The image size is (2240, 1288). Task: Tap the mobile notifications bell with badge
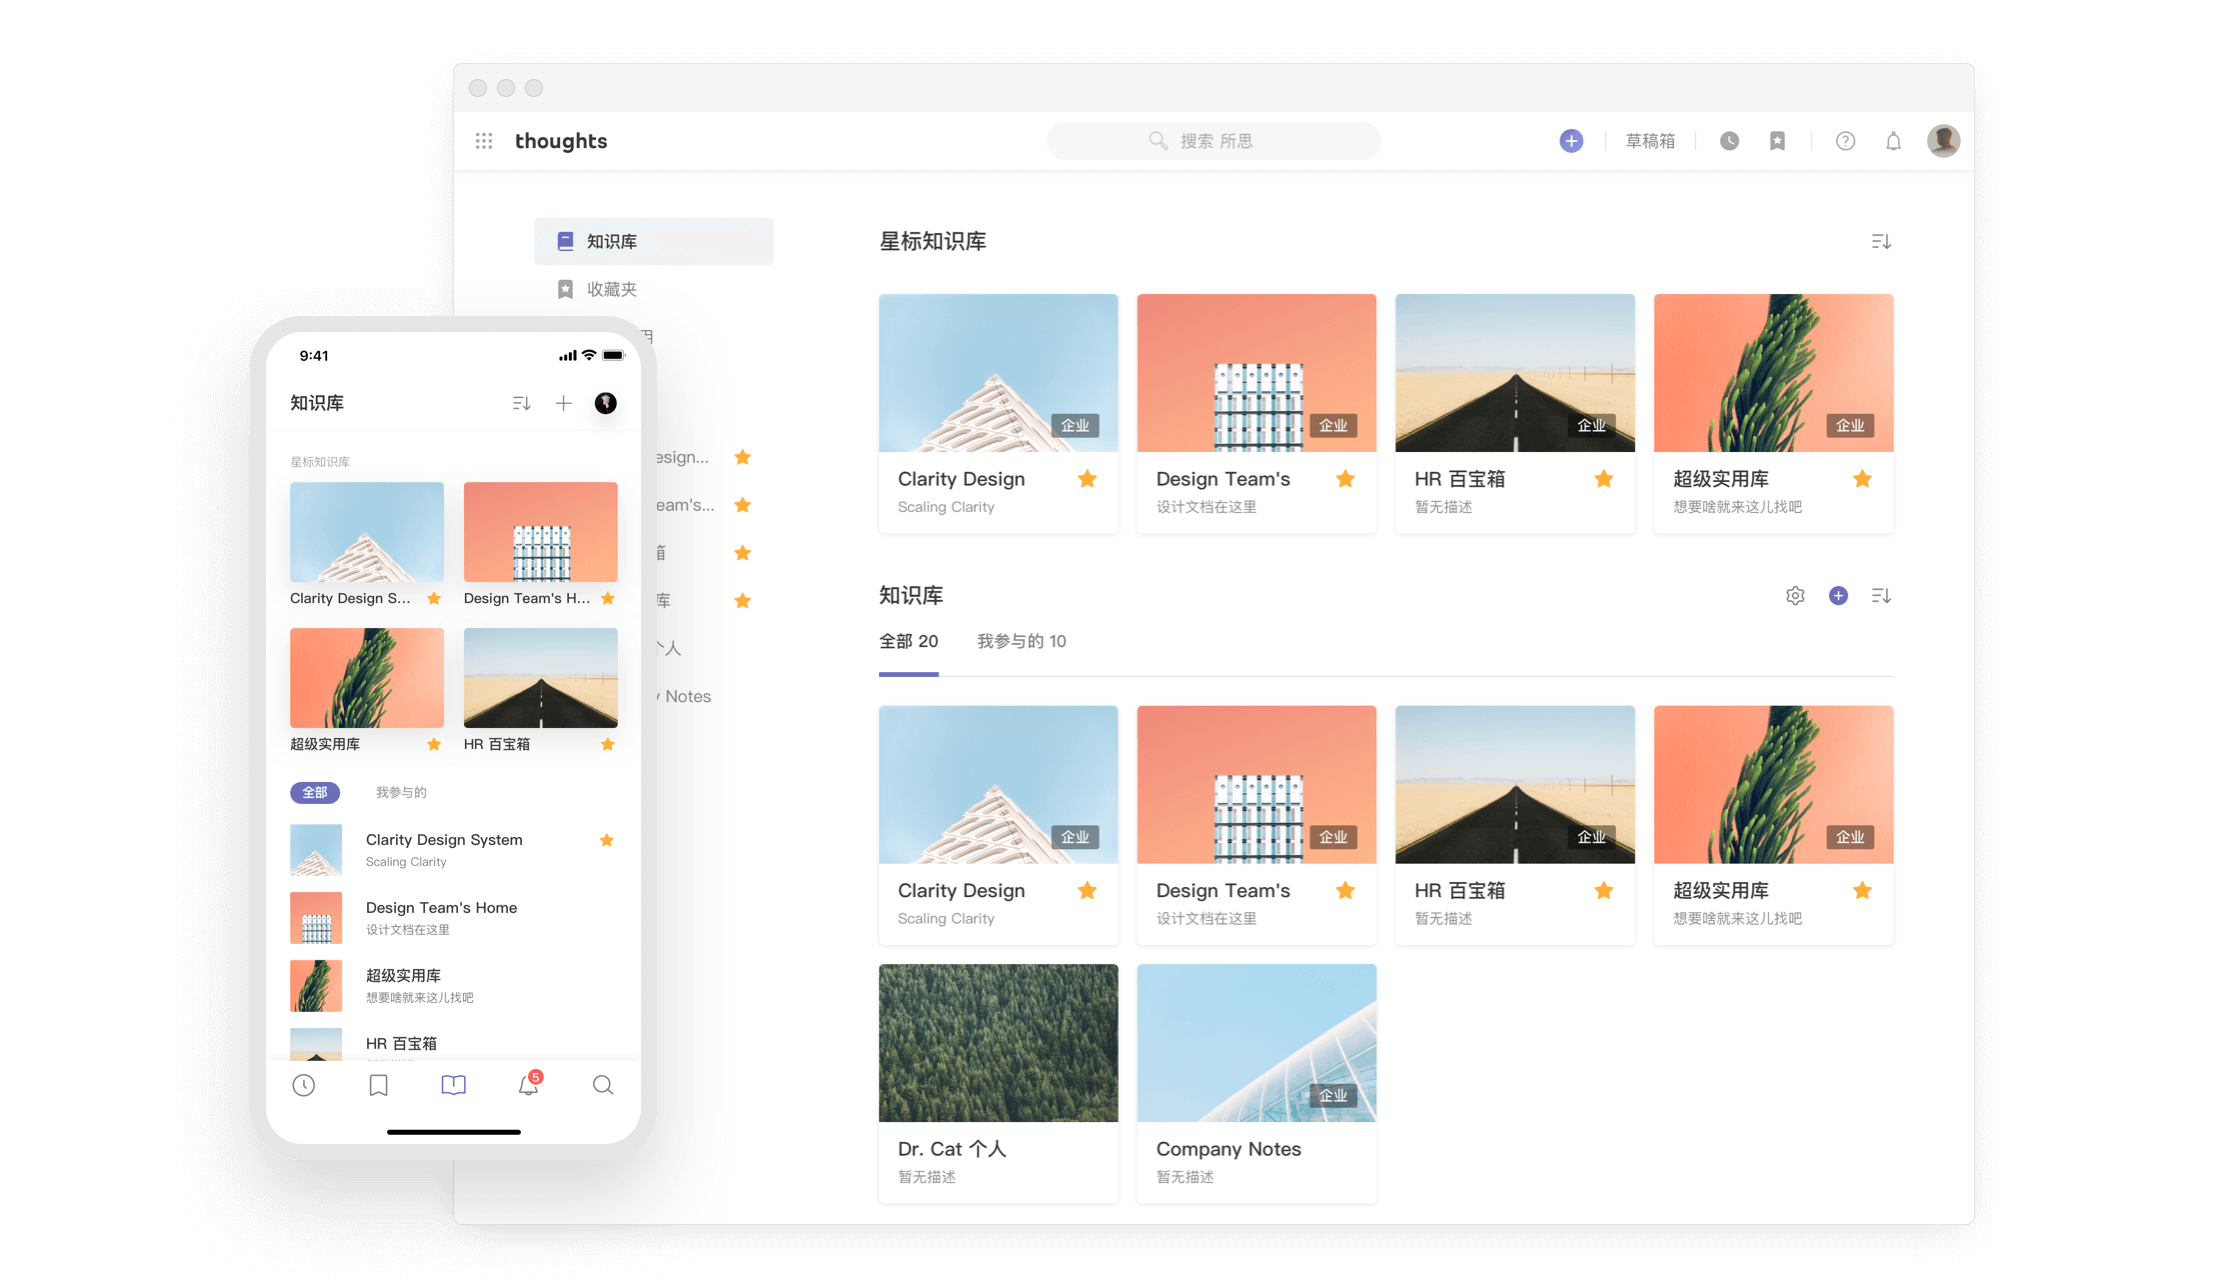(x=529, y=1085)
